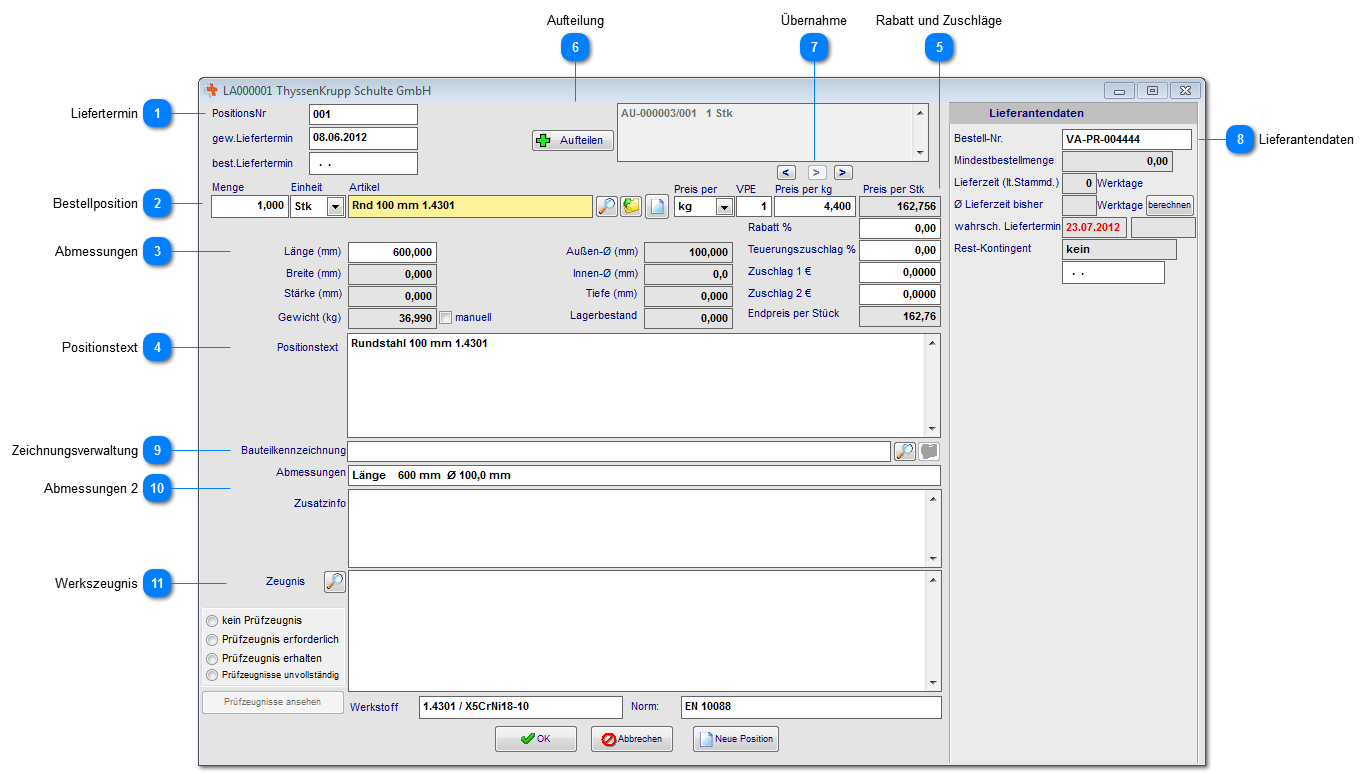Click the empty best.Liefertermin date field
Screen dimensions: 1370x774
click(363, 163)
